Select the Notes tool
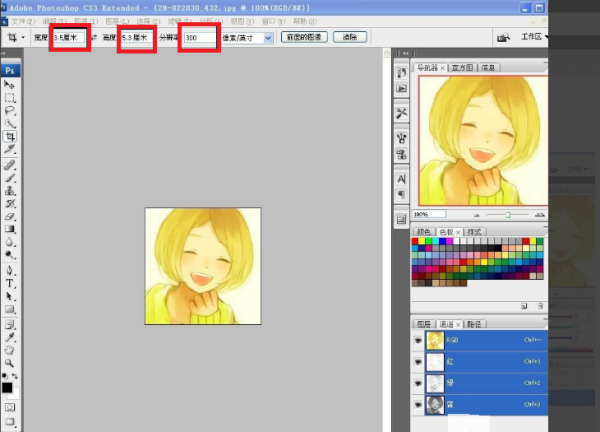 pyautogui.click(x=10, y=325)
